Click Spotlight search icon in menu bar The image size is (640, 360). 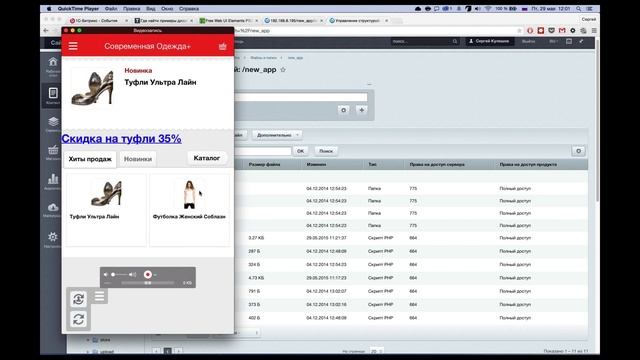coord(579,9)
